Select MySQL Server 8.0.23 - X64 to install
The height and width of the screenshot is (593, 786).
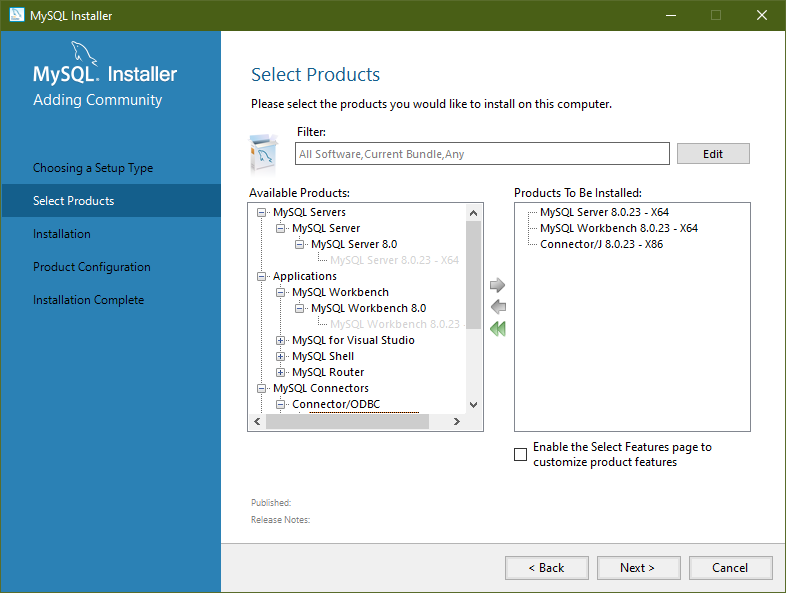[x=604, y=212]
